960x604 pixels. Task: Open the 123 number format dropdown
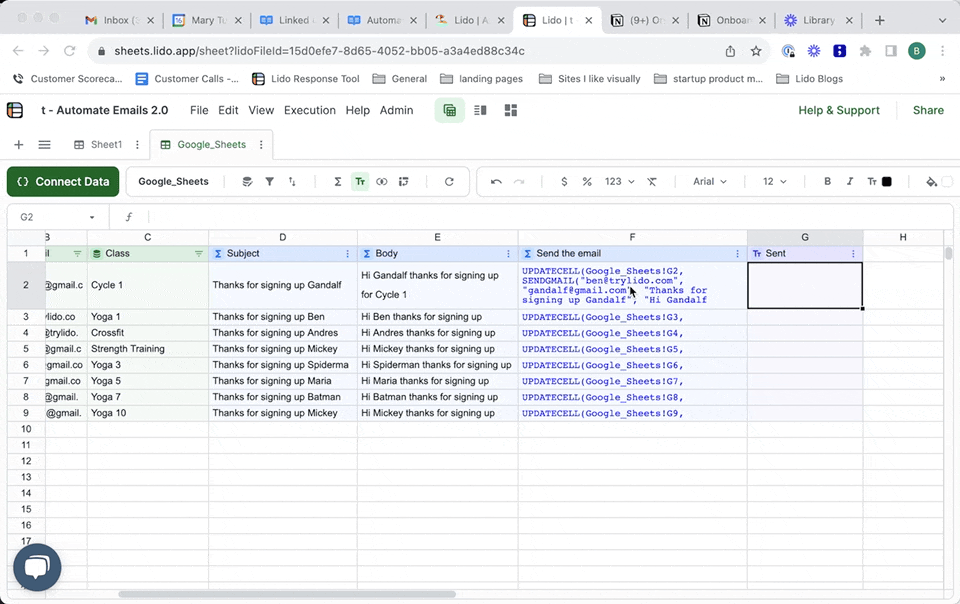pos(620,182)
